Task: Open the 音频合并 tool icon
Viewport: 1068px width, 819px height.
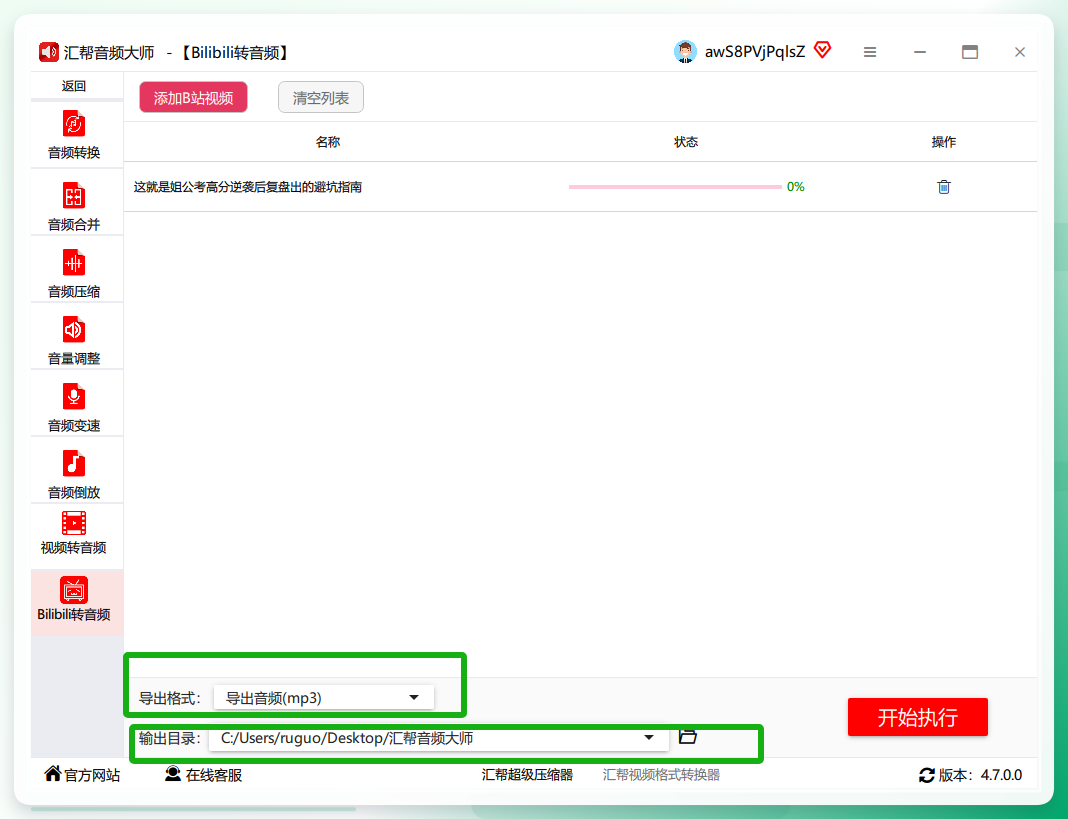Action: click(74, 196)
